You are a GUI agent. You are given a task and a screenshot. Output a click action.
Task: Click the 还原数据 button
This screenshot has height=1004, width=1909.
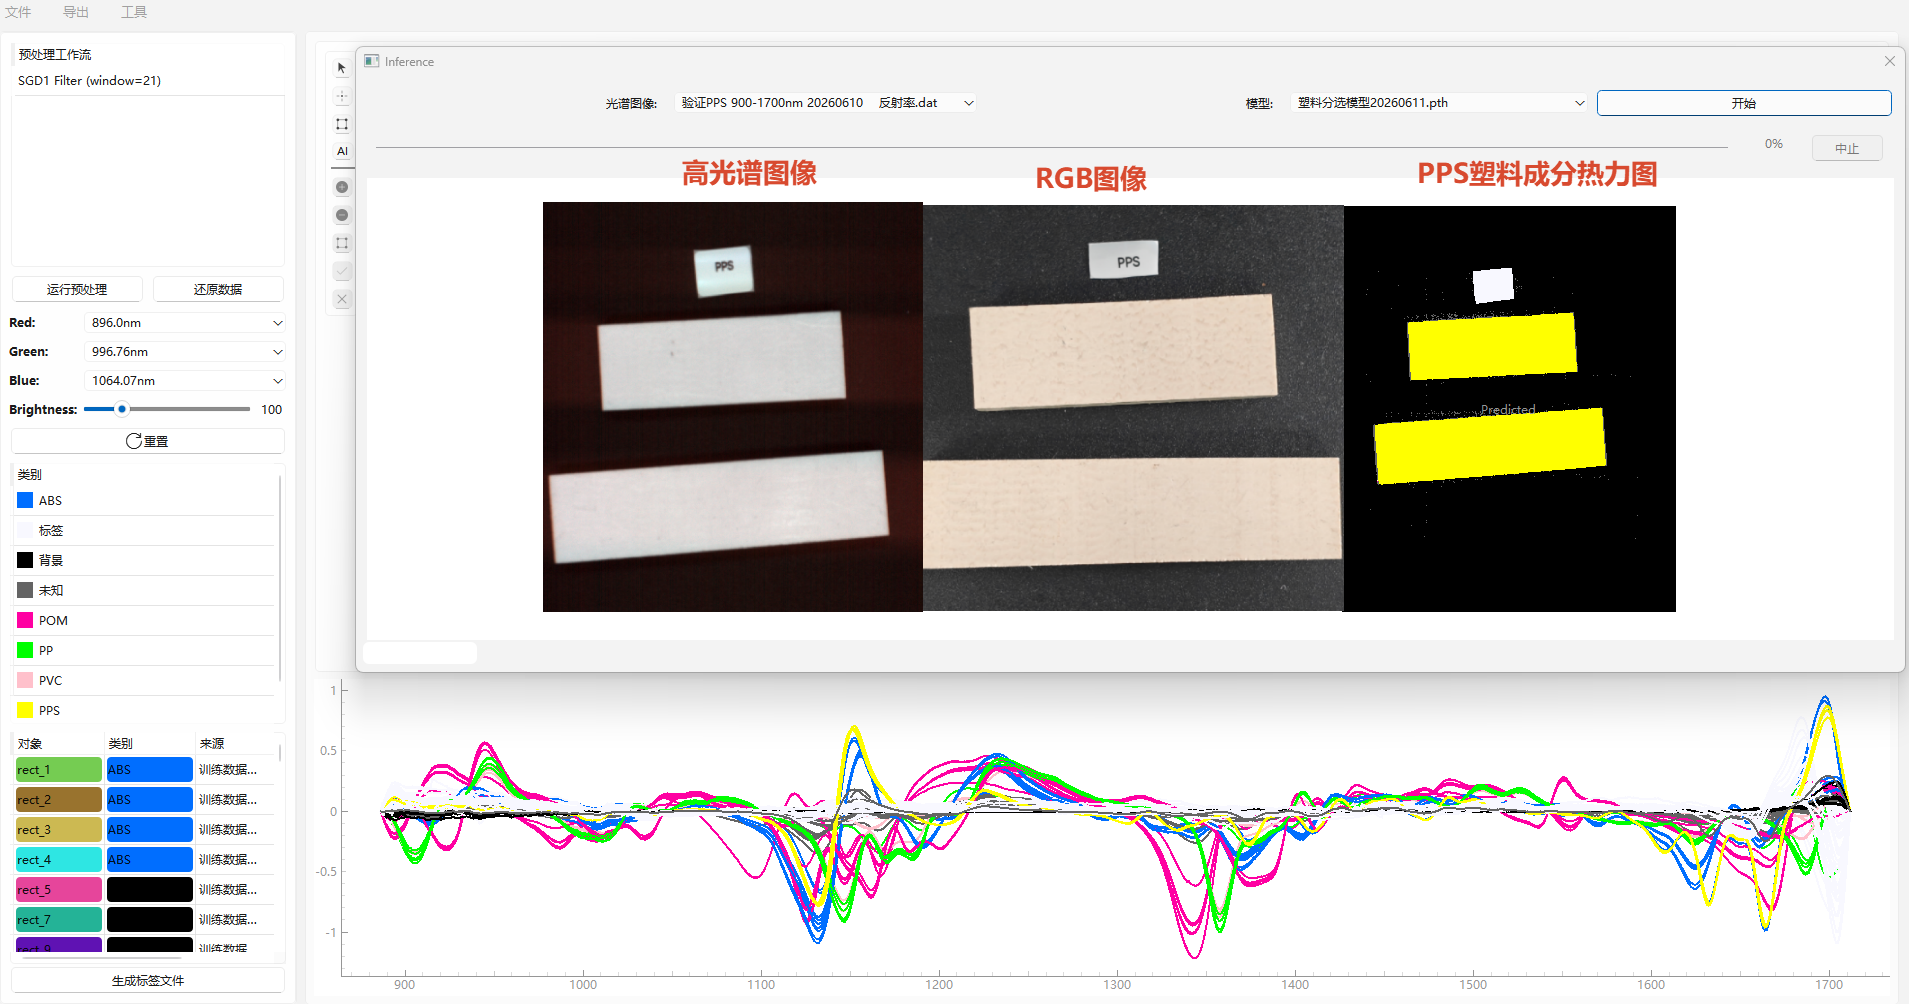[x=218, y=289]
